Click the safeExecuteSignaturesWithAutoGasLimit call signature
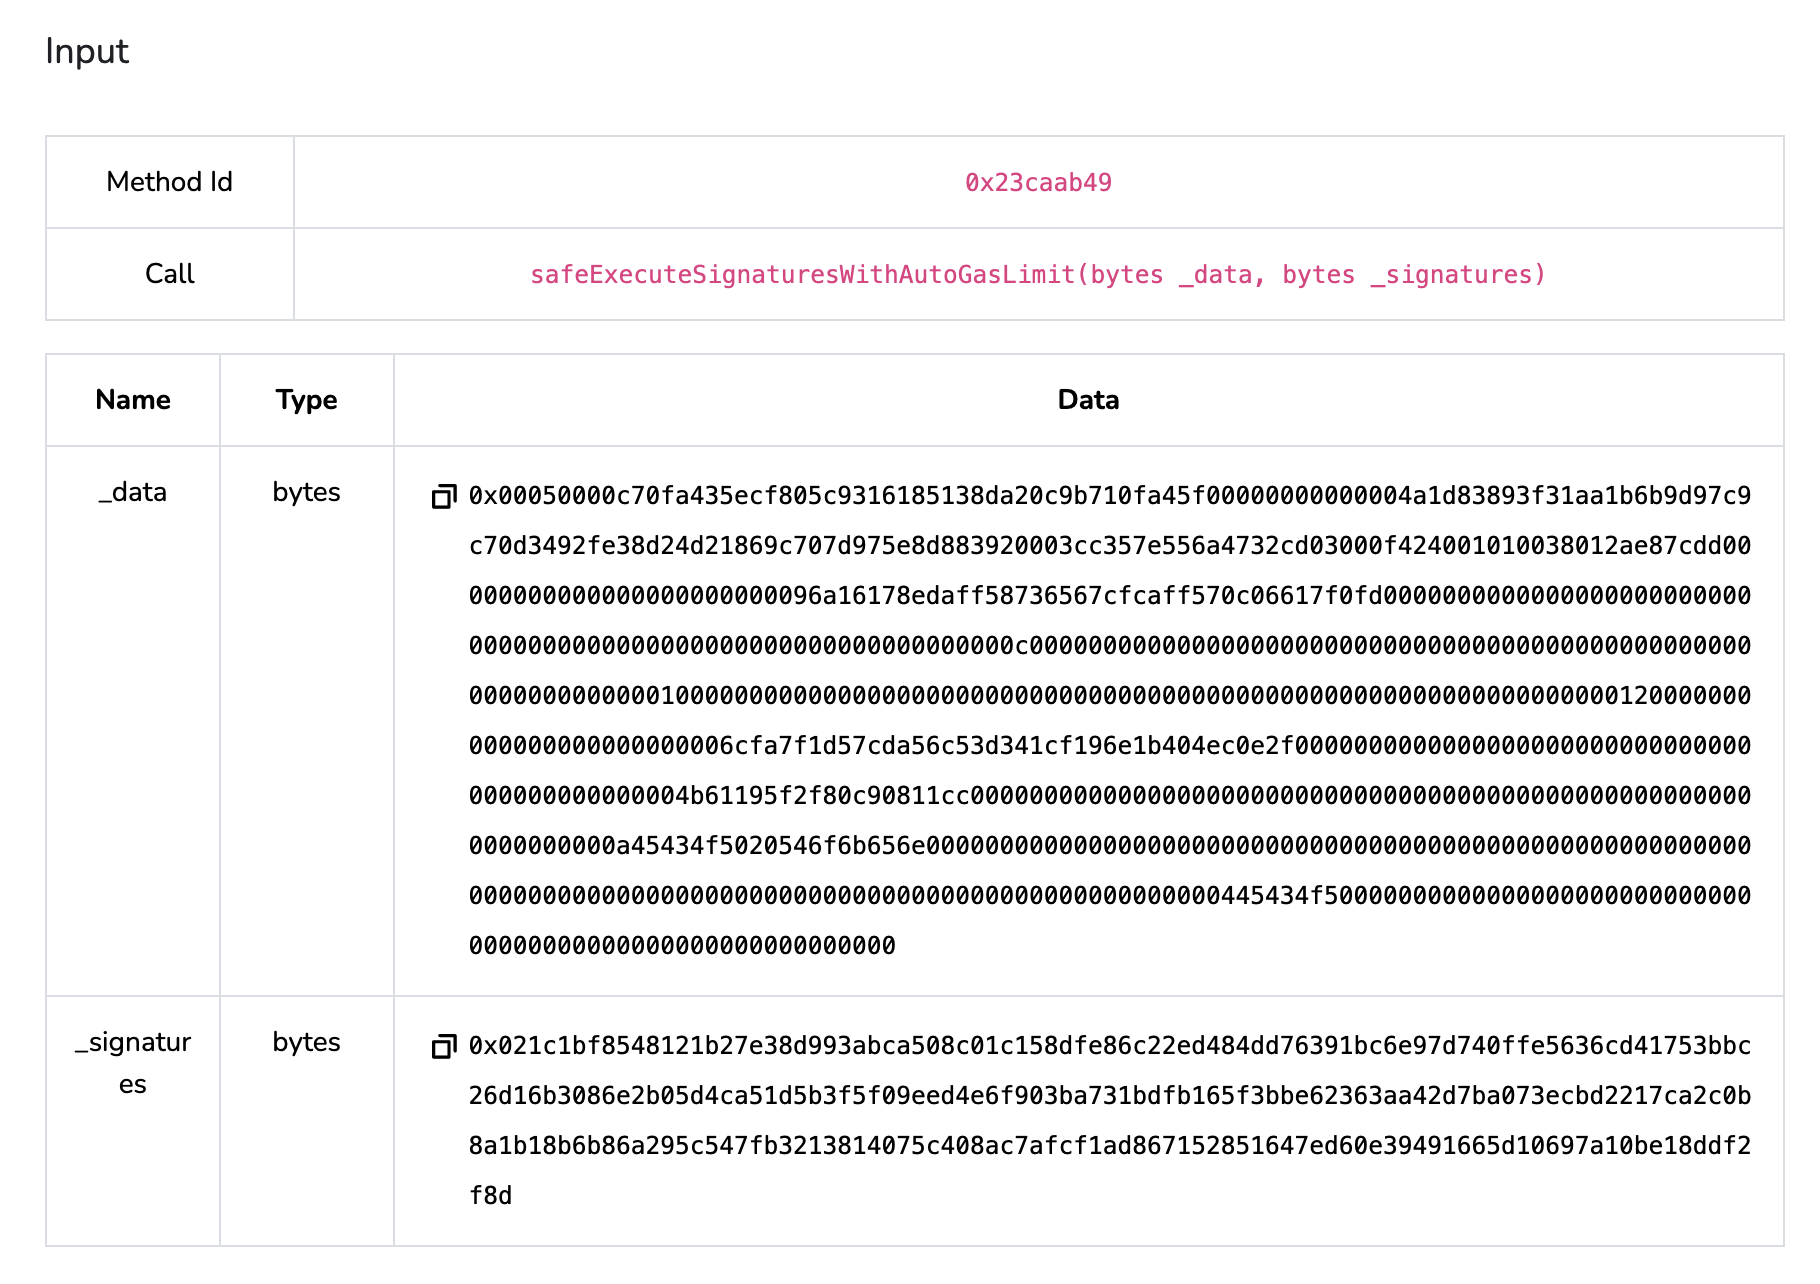The width and height of the screenshot is (1820, 1284). coord(1038,273)
